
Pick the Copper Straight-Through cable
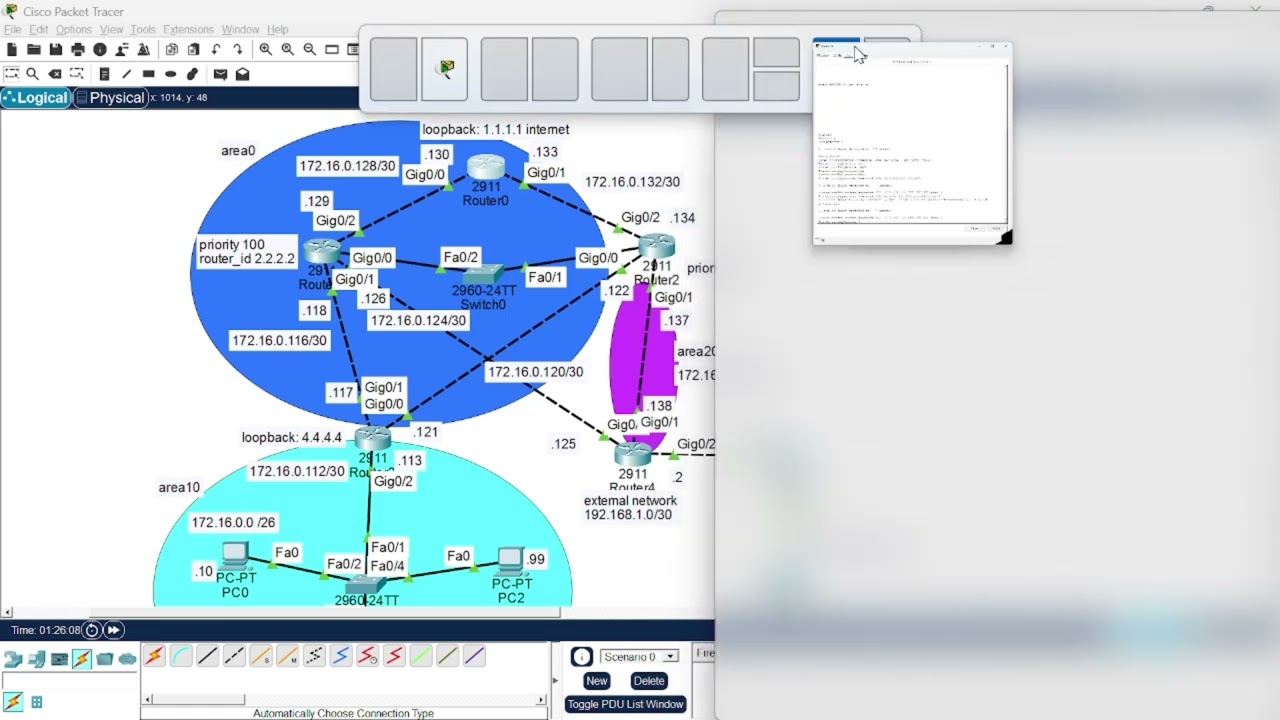coord(207,656)
